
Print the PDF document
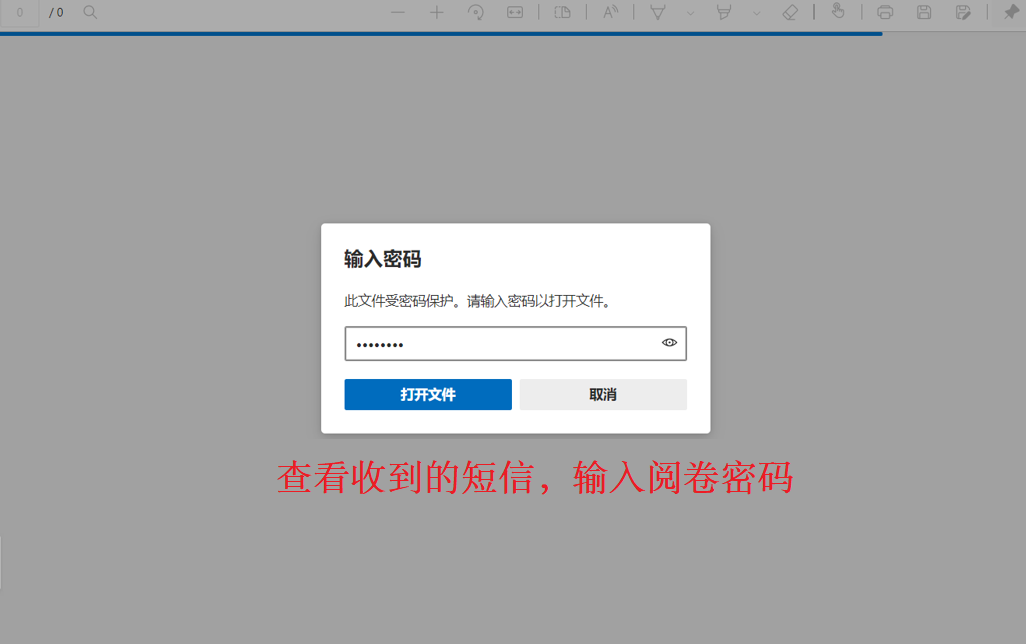[885, 12]
